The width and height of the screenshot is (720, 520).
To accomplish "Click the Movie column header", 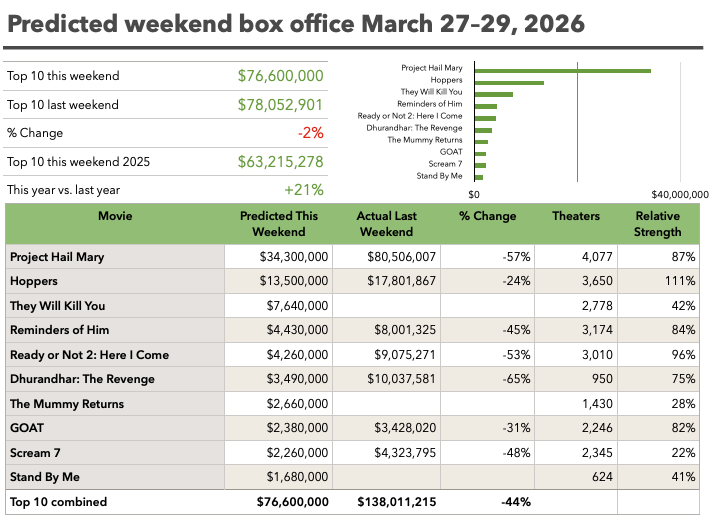I will coord(115,216).
